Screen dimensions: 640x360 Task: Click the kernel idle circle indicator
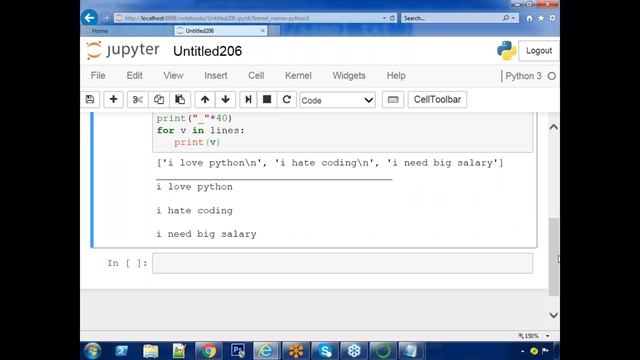(x=552, y=76)
